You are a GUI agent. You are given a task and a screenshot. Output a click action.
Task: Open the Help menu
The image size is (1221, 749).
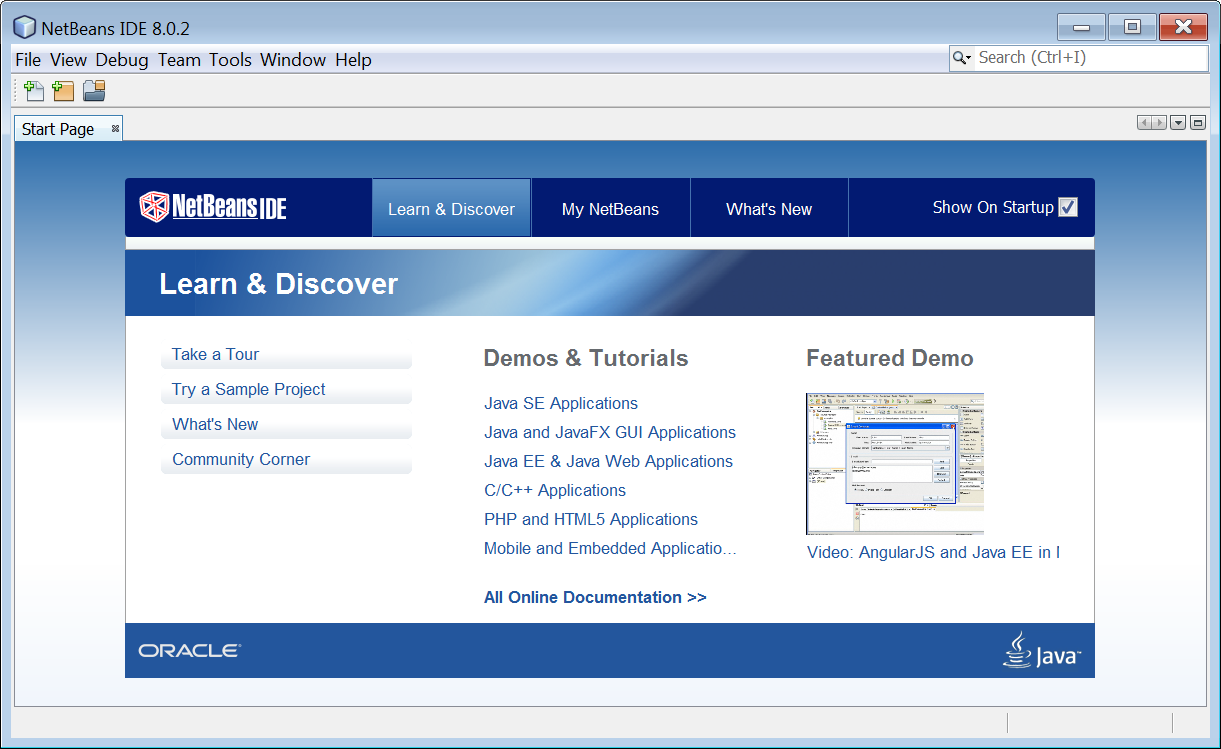coord(353,60)
